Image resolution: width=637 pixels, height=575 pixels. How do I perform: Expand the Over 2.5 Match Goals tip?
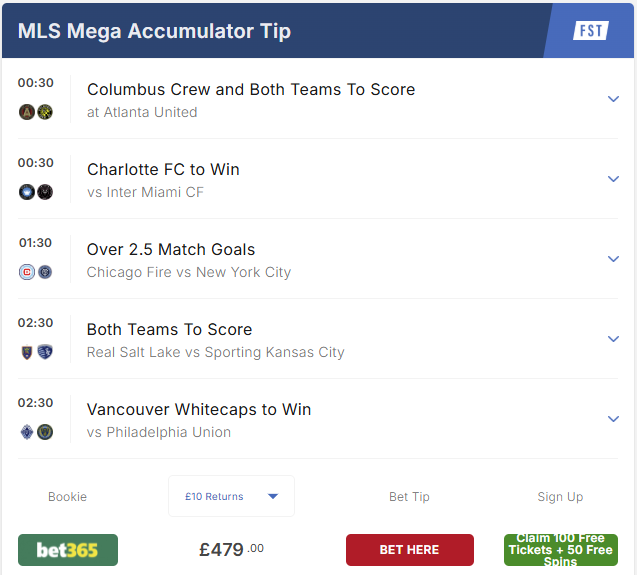pyautogui.click(x=613, y=259)
